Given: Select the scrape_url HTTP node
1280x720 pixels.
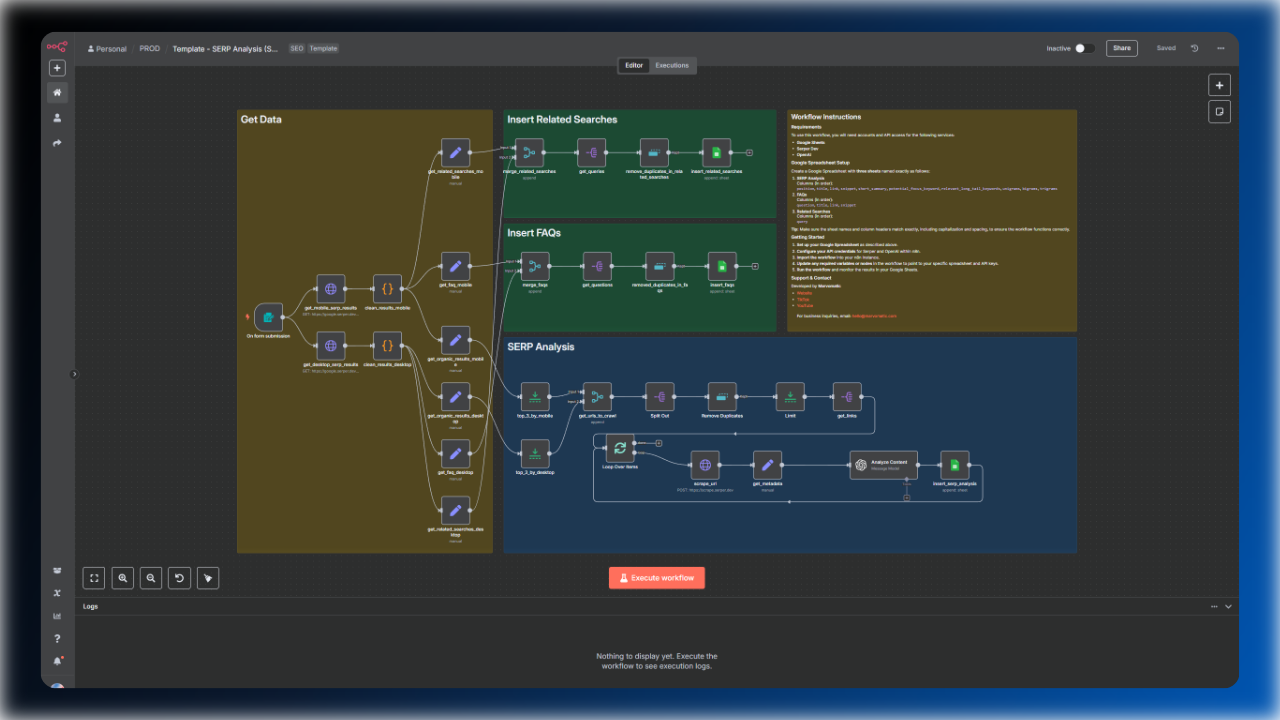Looking at the screenshot, I should [705, 465].
